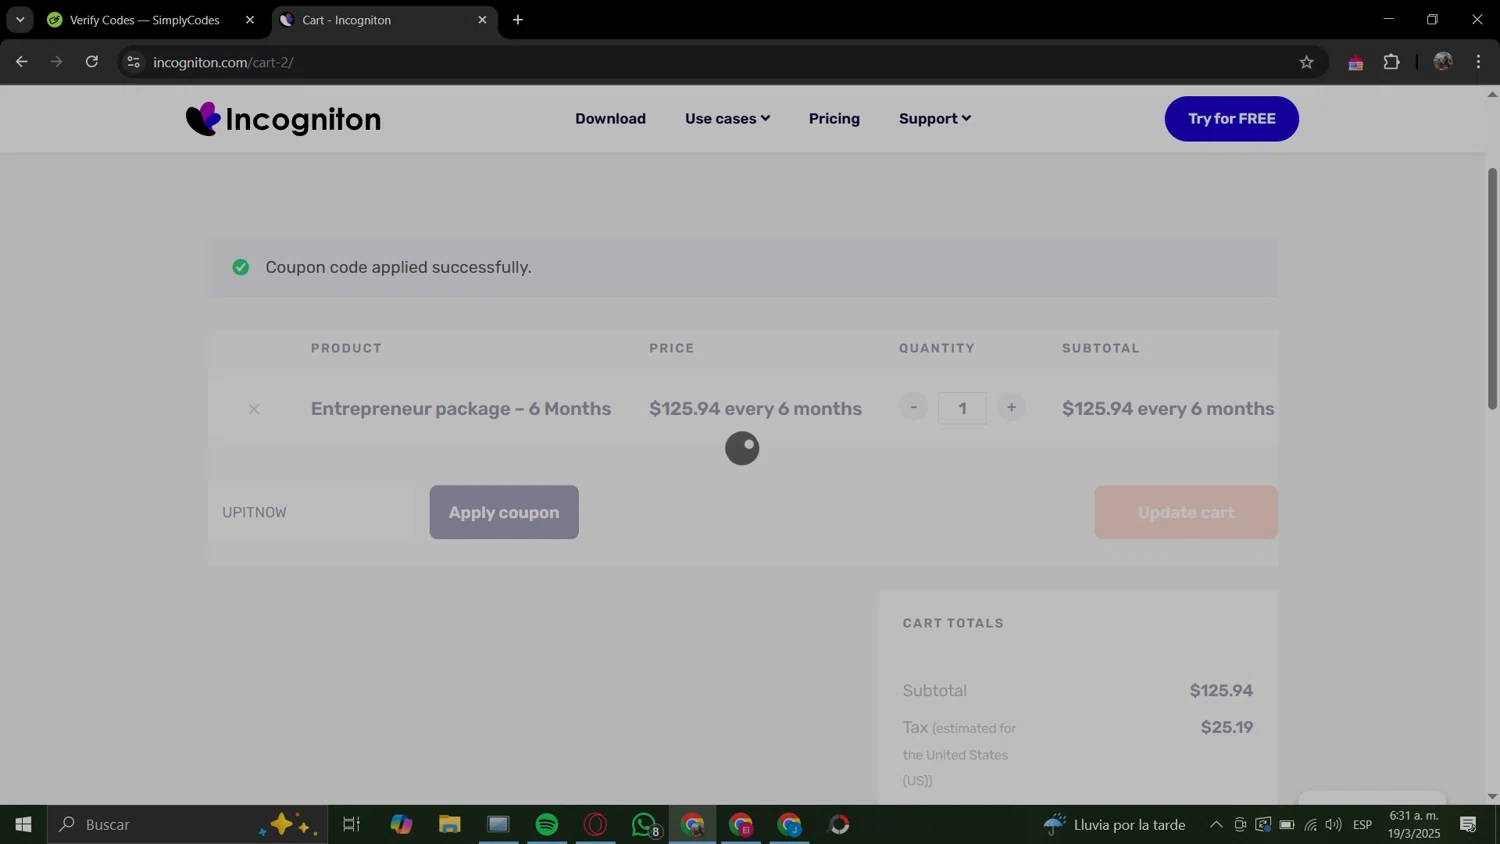Go forward in browser history
Image resolution: width=1500 pixels, height=844 pixels.
(x=57, y=62)
